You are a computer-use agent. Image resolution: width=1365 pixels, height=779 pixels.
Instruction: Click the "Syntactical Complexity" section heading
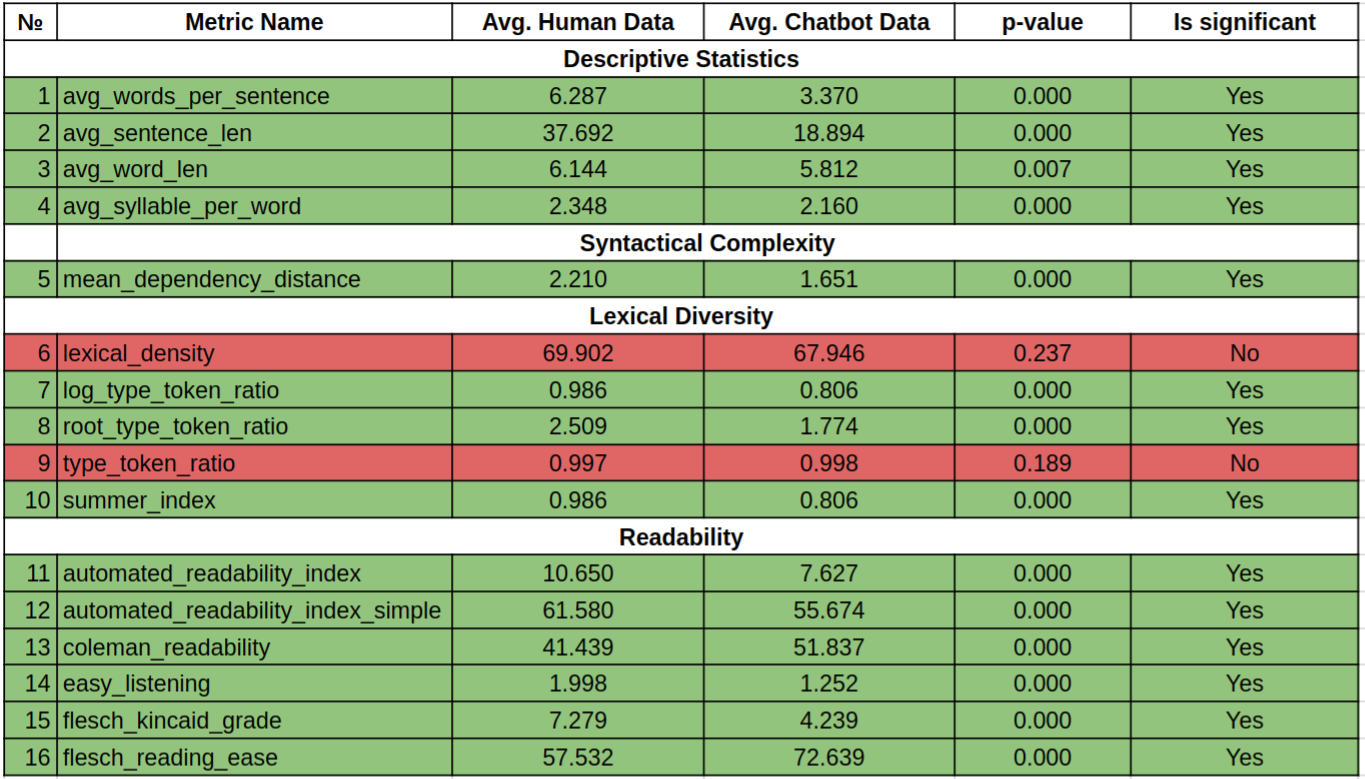(707, 243)
